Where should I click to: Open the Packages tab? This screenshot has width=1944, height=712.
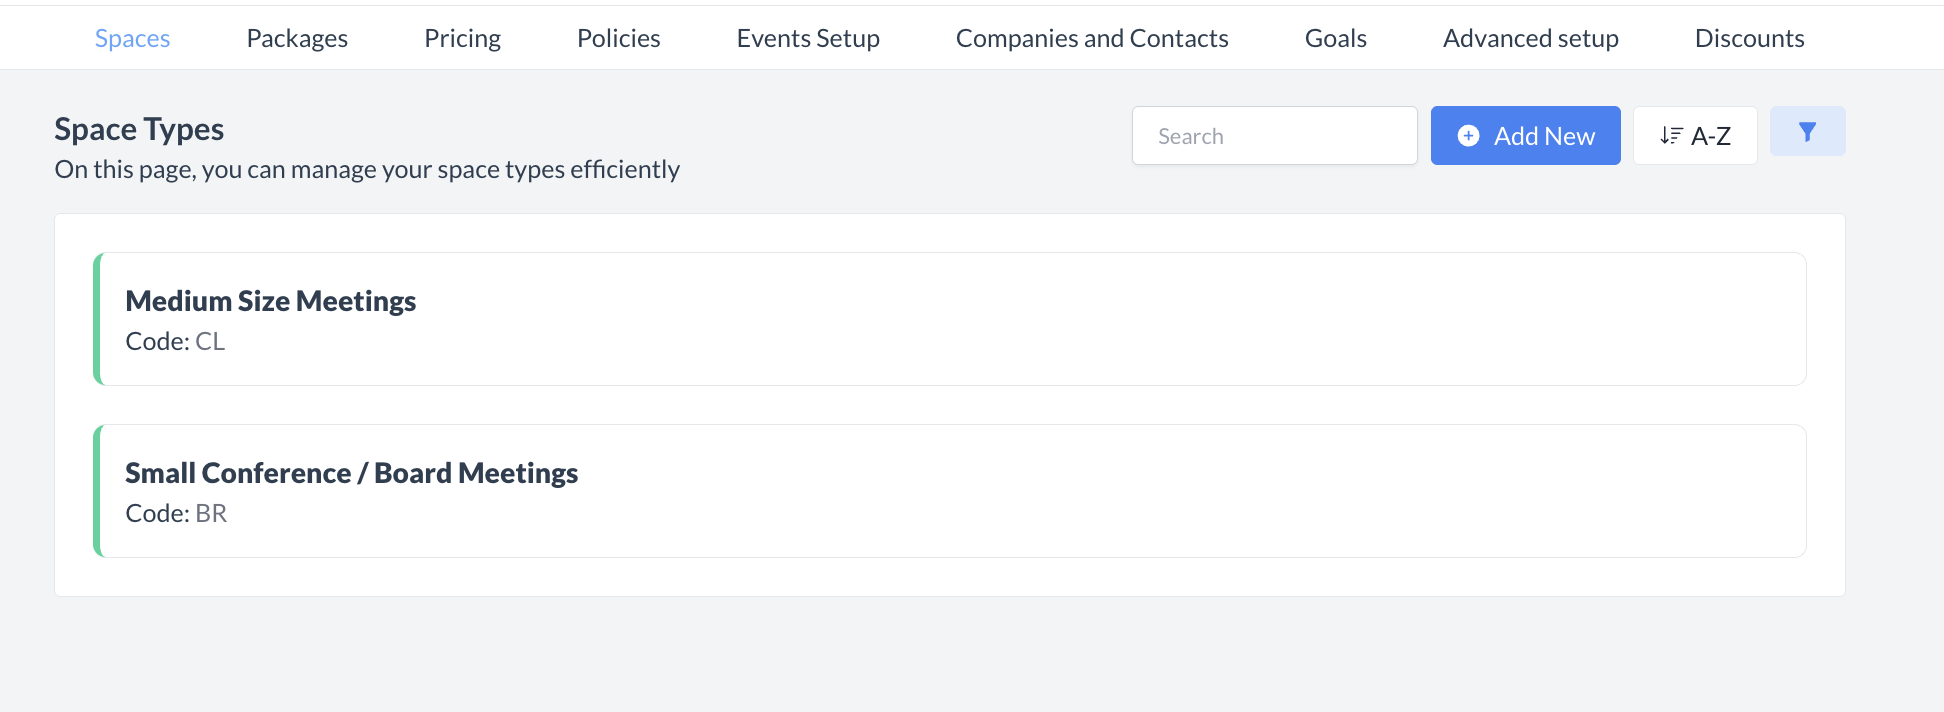tap(297, 38)
